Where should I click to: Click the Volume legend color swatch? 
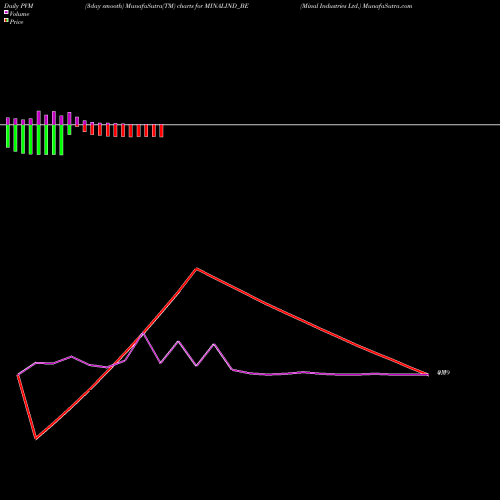pyautogui.click(x=6, y=12)
